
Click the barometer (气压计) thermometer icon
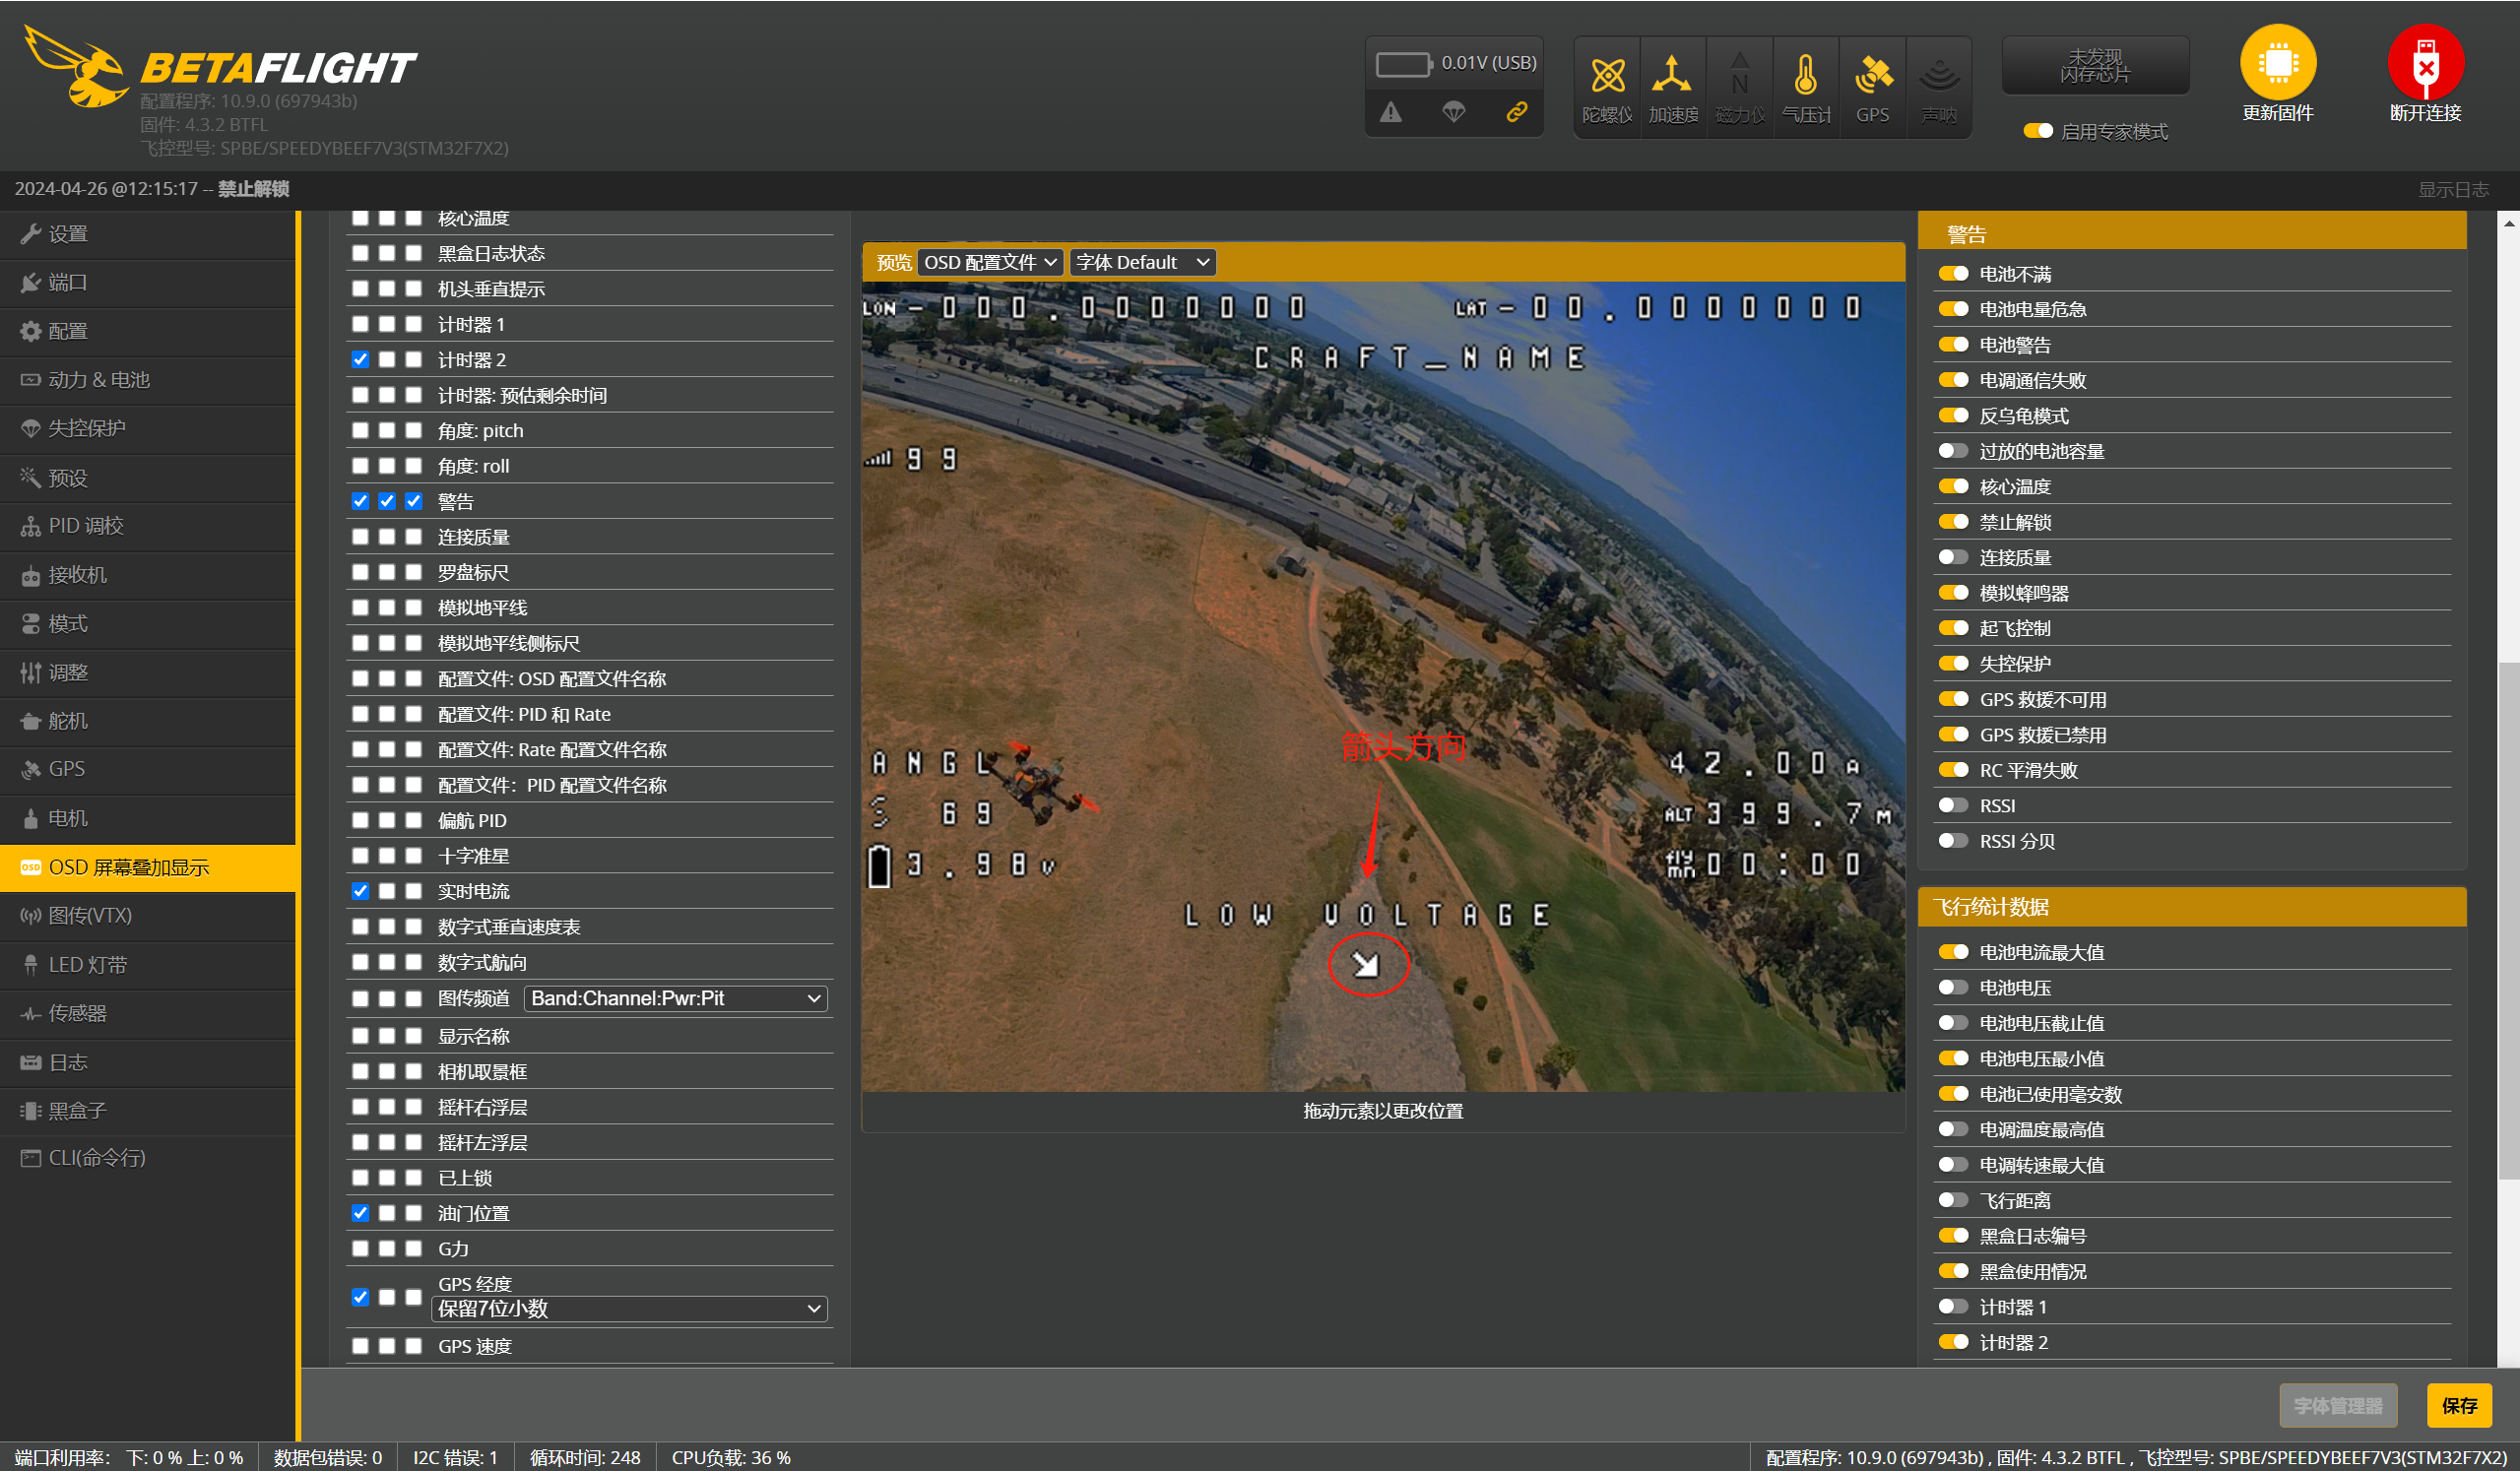tap(1805, 77)
